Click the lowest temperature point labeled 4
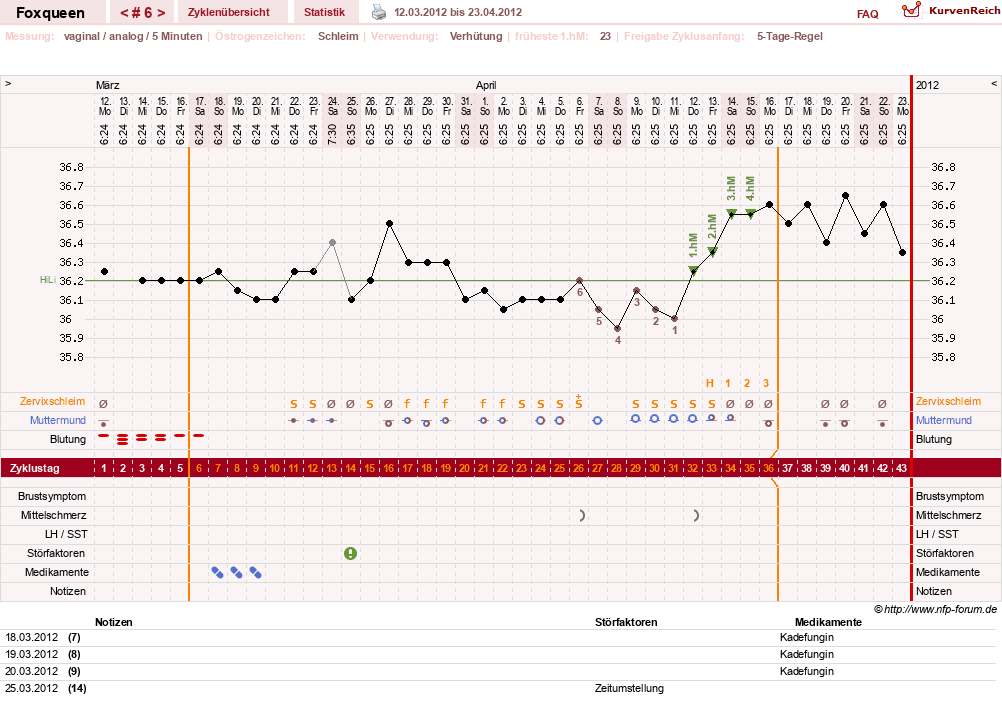The height and width of the screenshot is (721, 1002). click(x=617, y=329)
